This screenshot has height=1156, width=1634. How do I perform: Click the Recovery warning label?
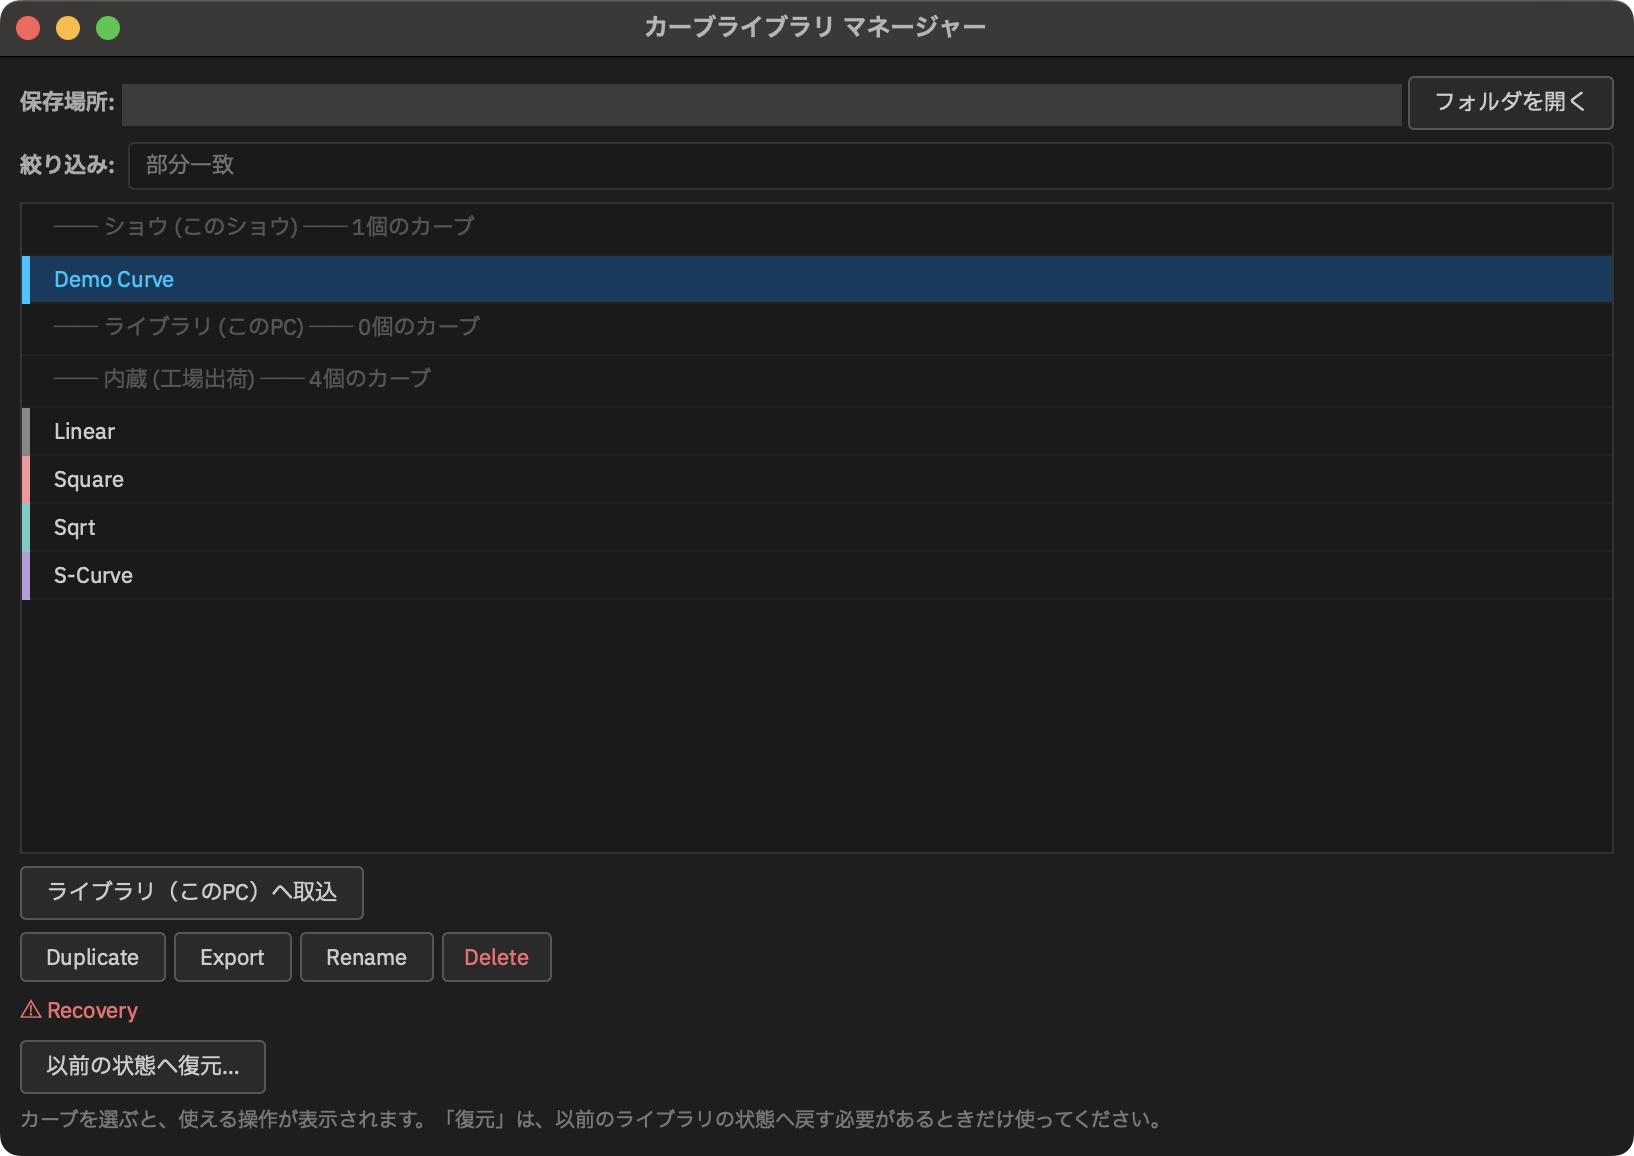point(80,1011)
